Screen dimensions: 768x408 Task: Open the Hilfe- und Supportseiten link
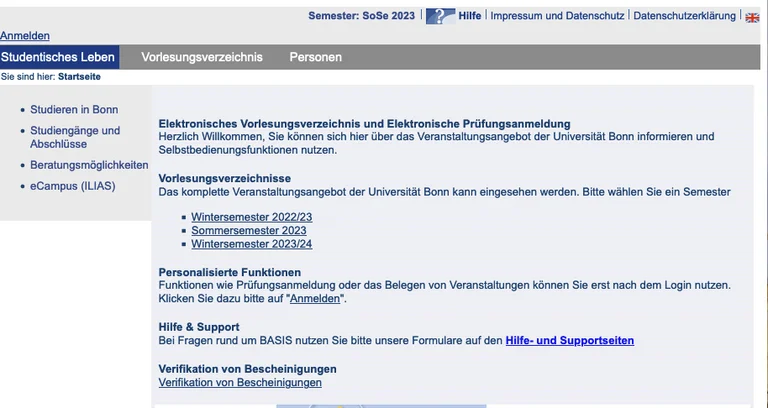(x=569, y=341)
